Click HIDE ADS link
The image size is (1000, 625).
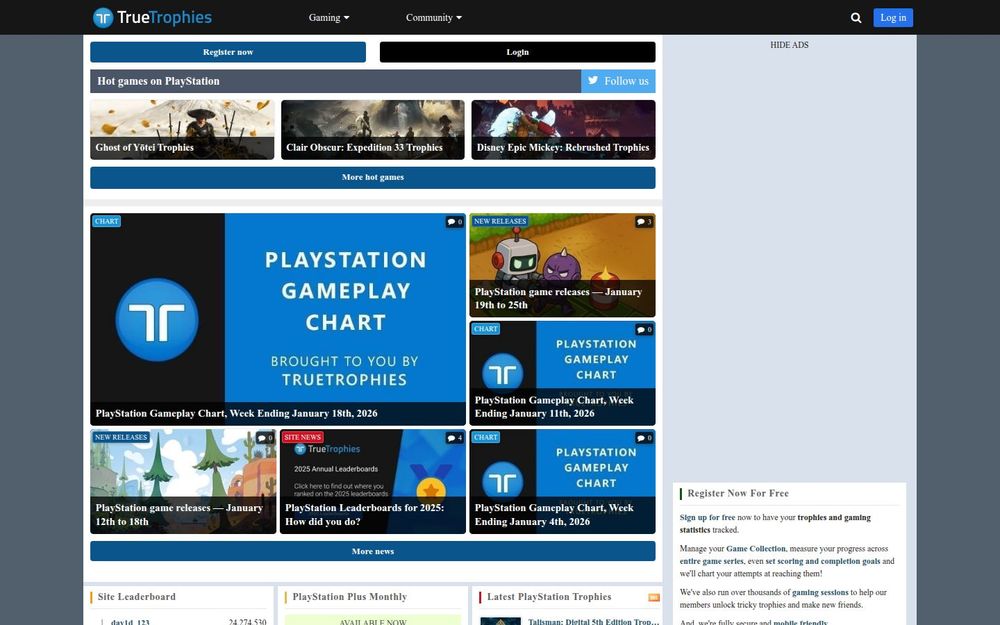tap(789, 45)
